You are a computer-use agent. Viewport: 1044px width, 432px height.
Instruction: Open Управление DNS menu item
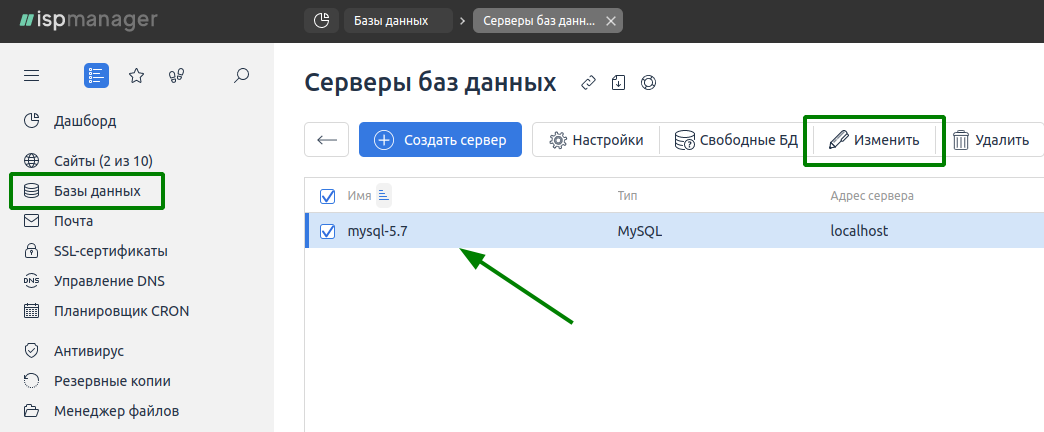click(x=109, y=281)
